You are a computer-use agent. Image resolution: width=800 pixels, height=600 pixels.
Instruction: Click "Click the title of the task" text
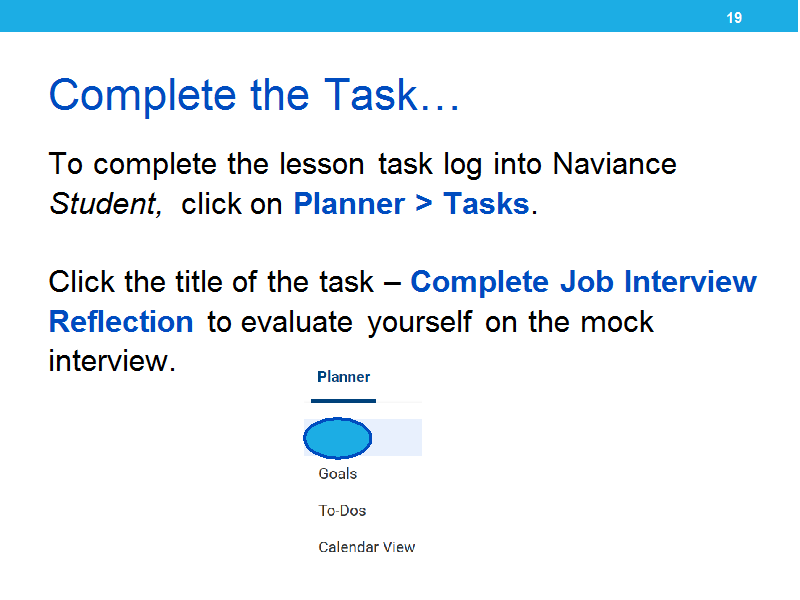(x=211, y=282)
